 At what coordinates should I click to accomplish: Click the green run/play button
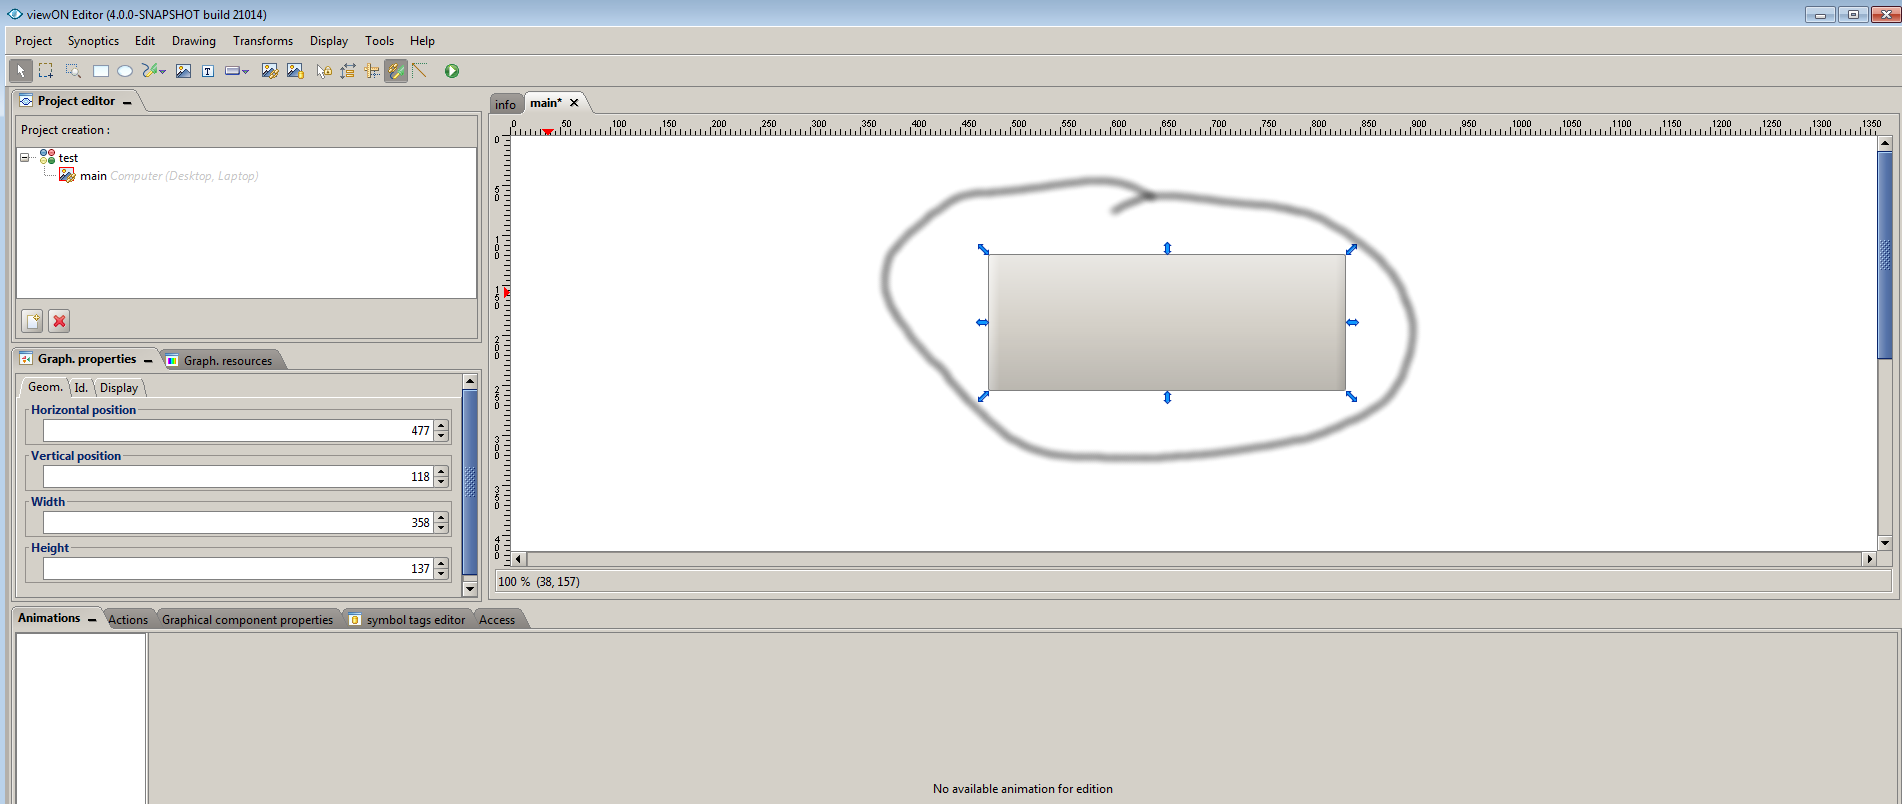(x=452, y=71)
